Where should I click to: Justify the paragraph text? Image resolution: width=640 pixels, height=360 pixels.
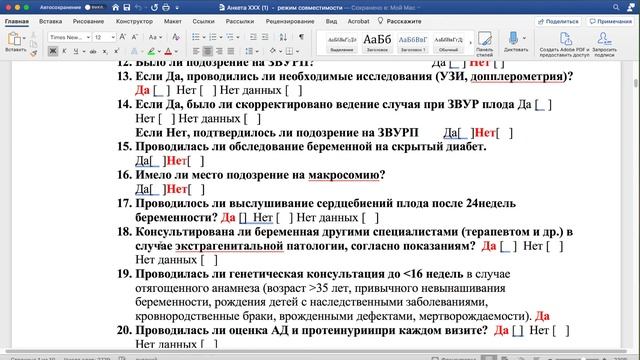(231, 51)
